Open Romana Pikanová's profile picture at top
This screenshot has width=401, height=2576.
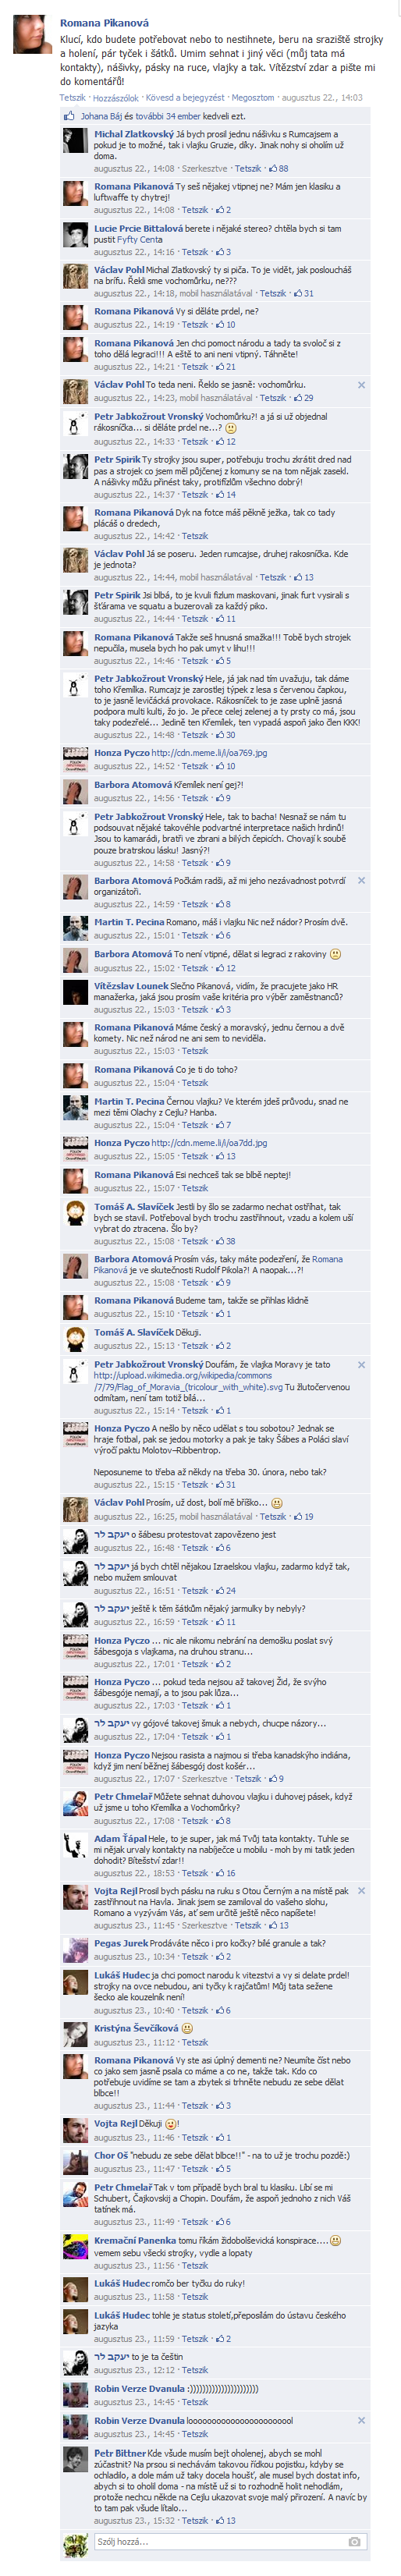click(x=33, y=35)
